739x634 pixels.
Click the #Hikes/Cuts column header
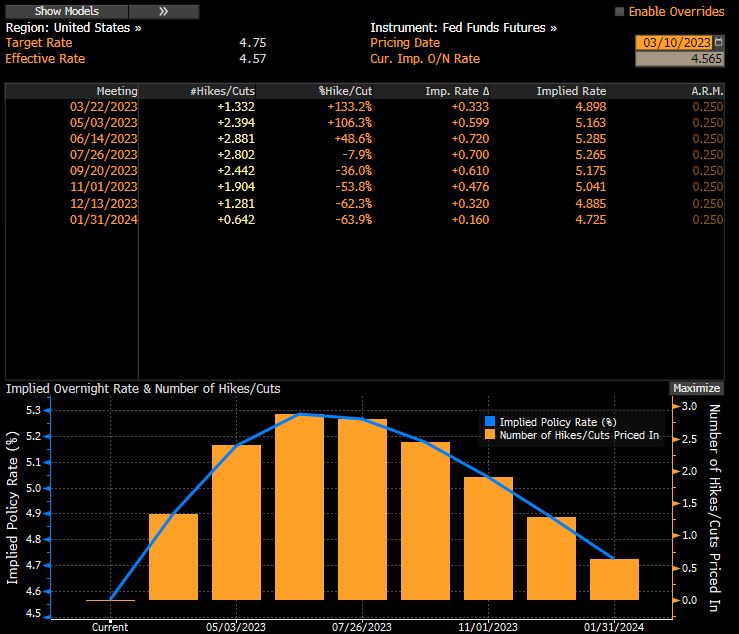222,91
